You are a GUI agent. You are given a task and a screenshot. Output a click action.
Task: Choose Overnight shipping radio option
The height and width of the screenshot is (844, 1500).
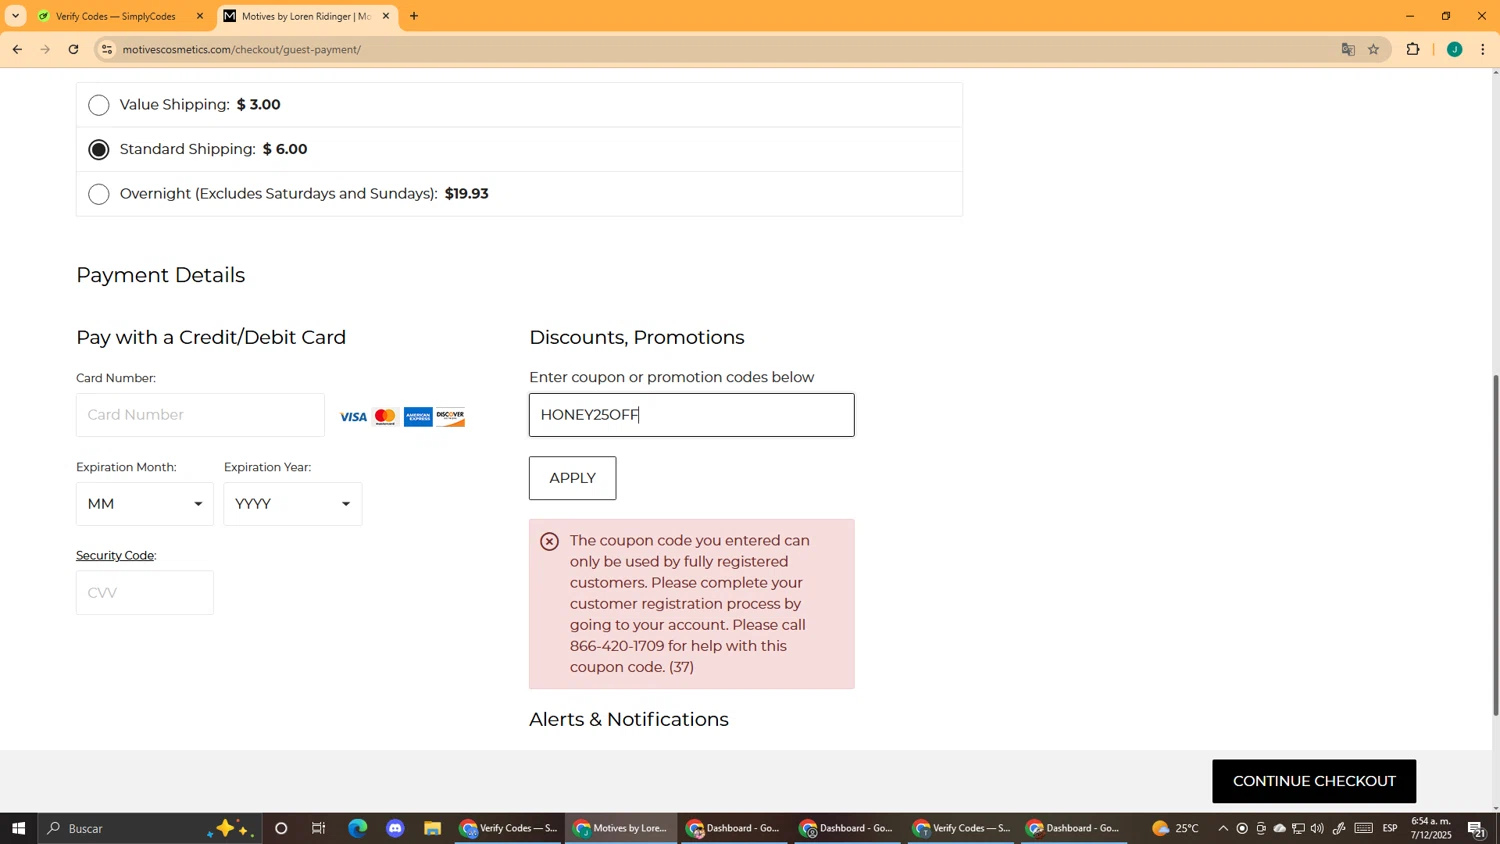[x=99, y=194]
